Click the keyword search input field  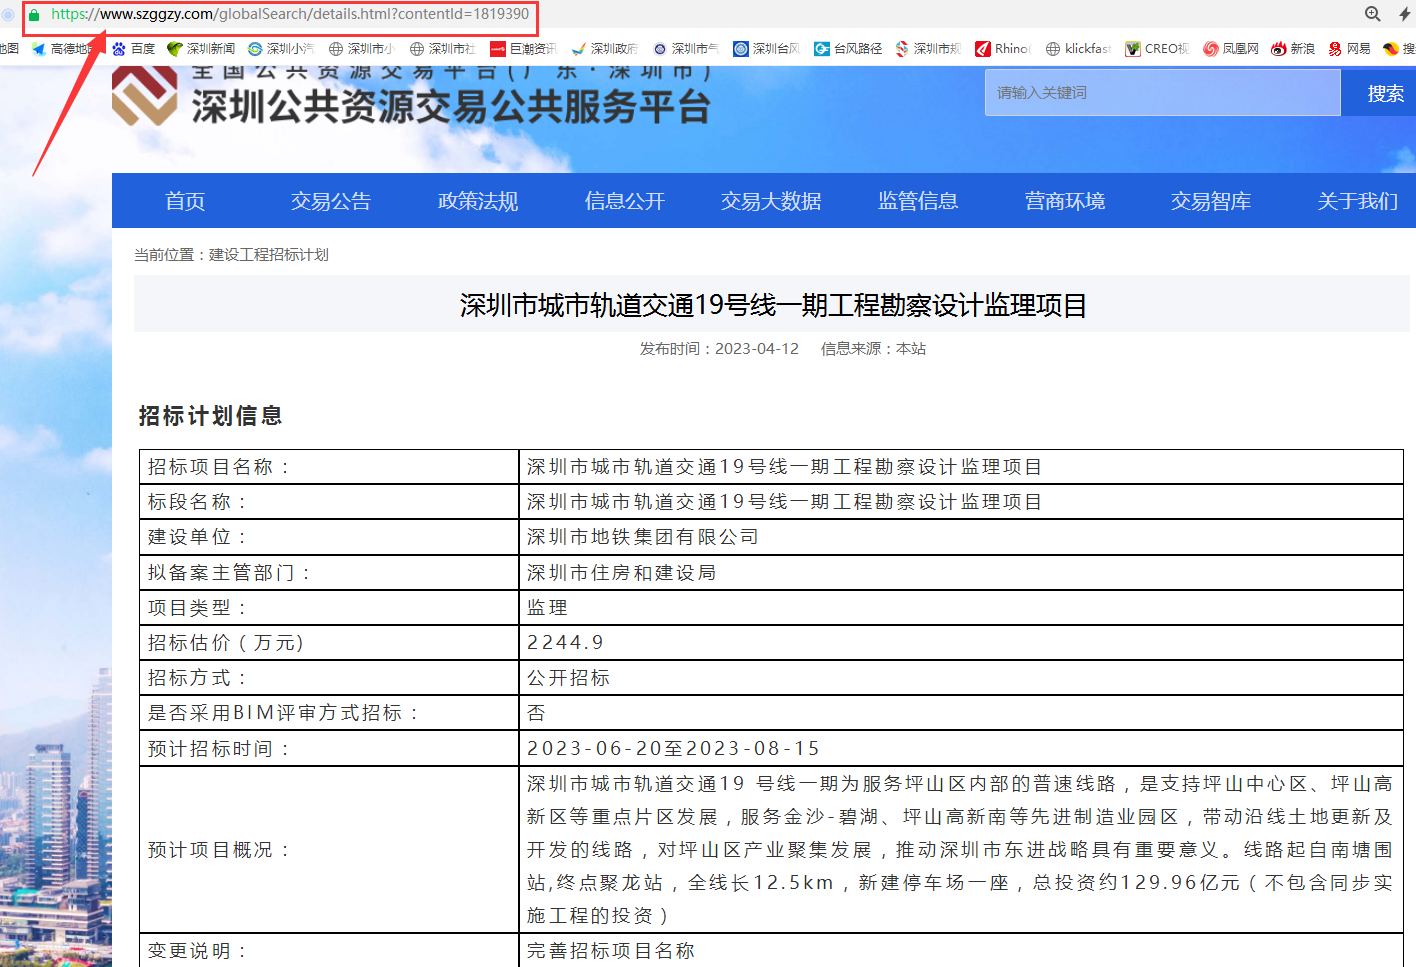point(1162,93)
